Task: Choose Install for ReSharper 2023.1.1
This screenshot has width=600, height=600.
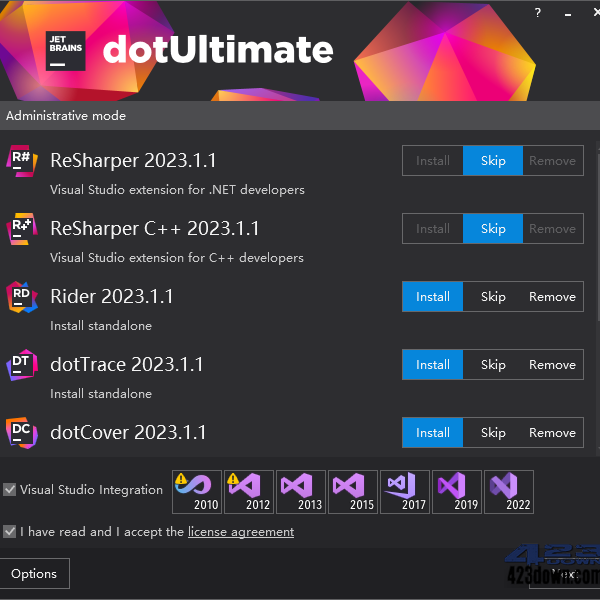Action: point(433,161)
